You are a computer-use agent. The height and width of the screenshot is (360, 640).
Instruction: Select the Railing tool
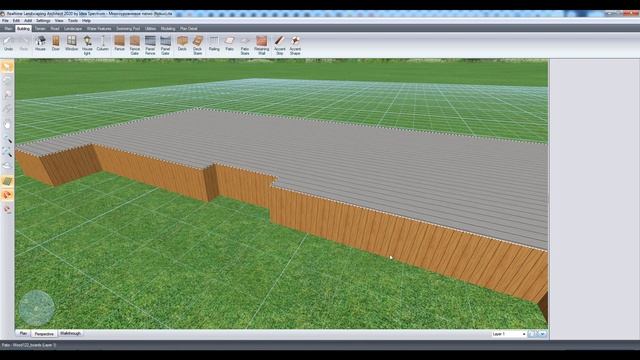coord(214,44)
